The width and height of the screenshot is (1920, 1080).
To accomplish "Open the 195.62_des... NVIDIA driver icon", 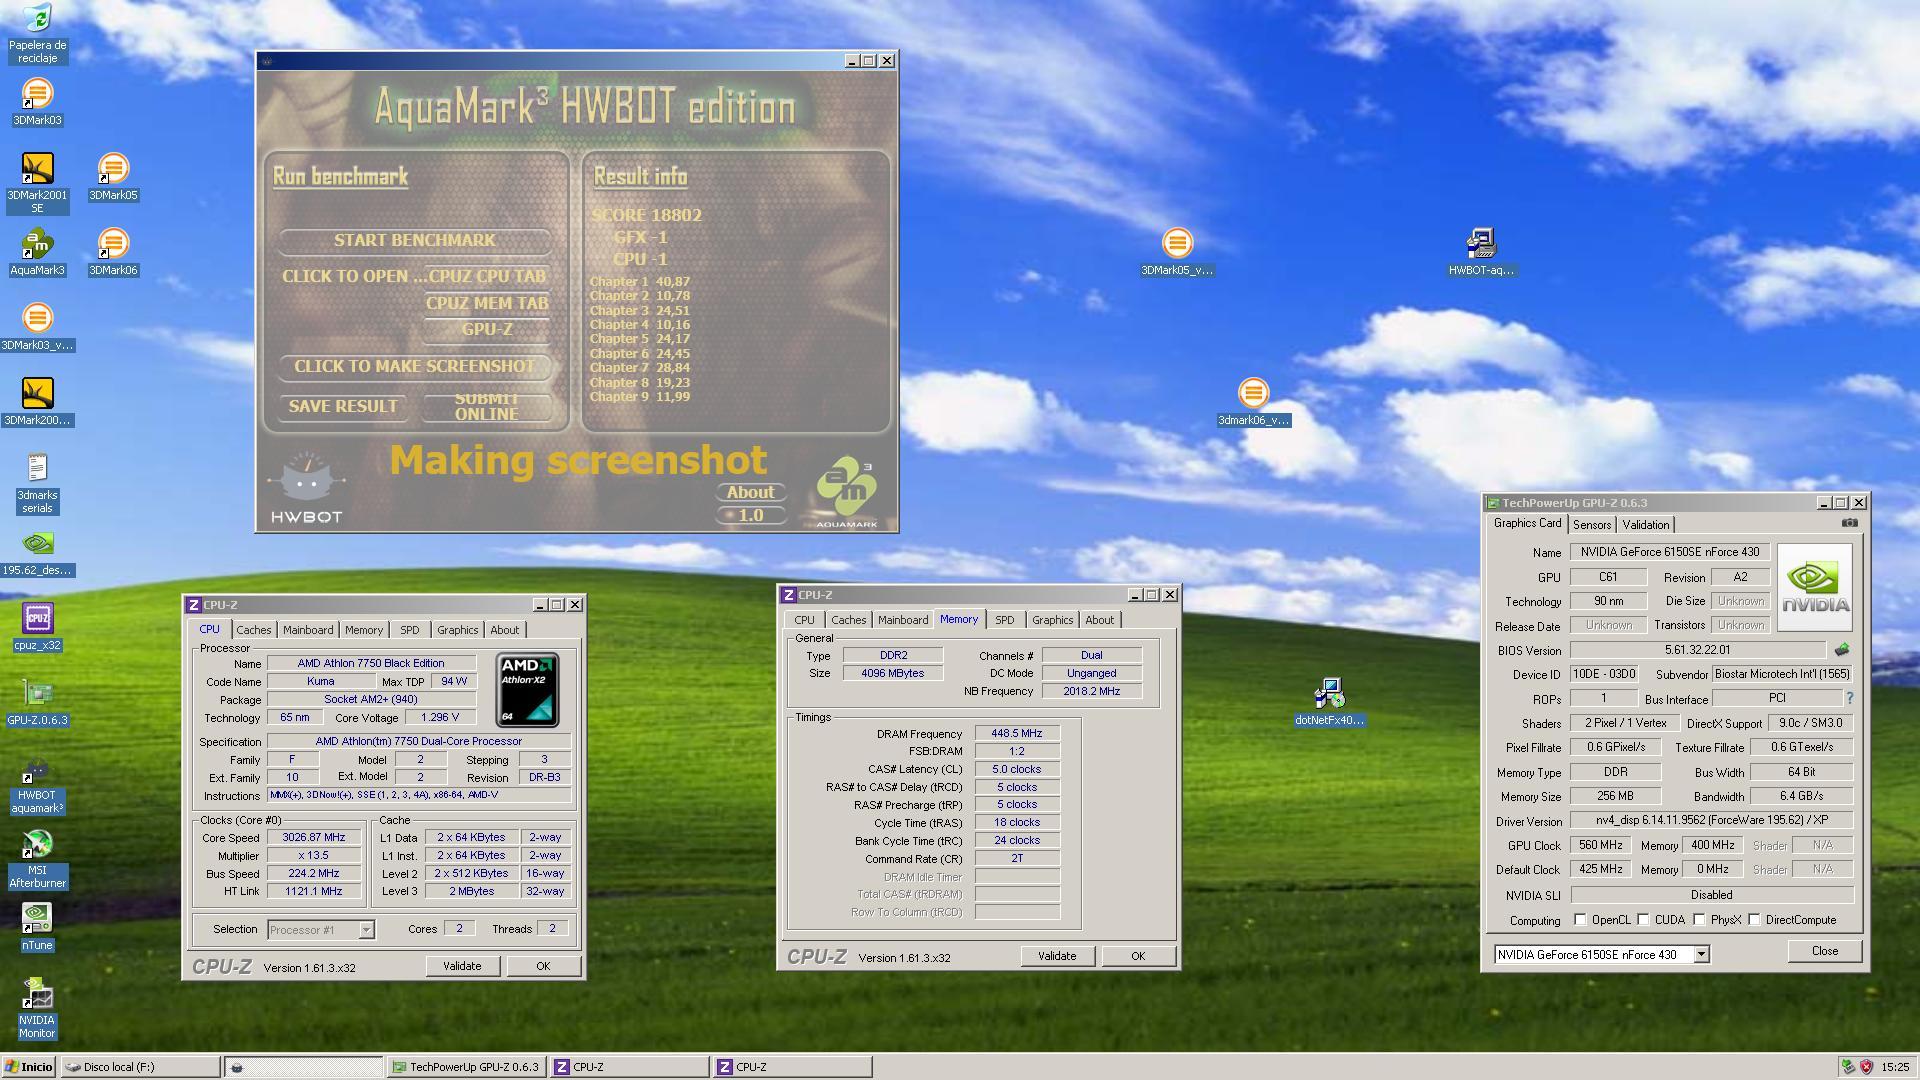I will (x=37, y=552).
